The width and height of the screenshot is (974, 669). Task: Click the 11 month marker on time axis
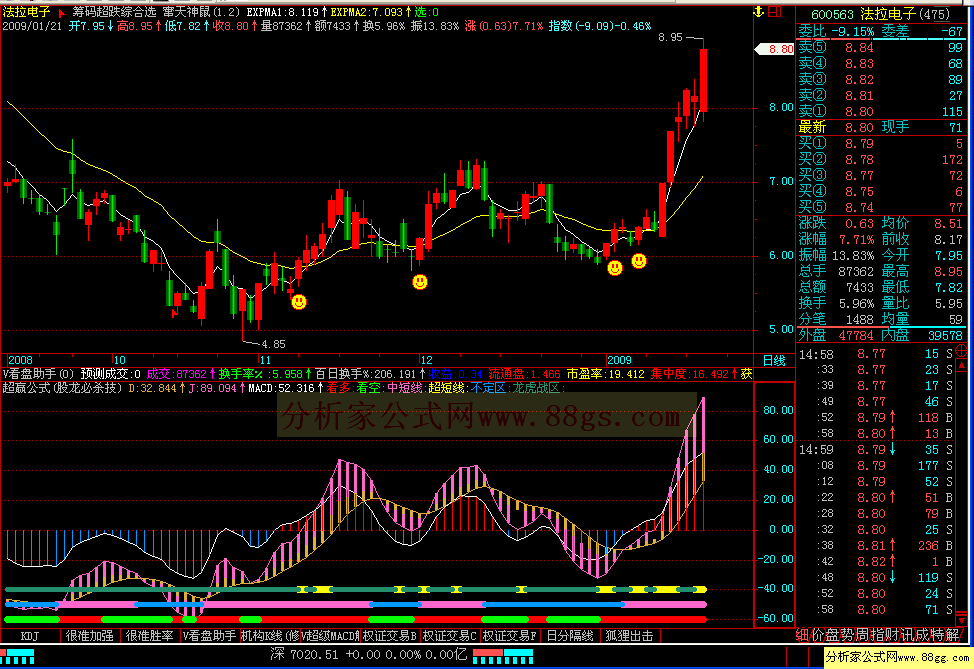265,360
